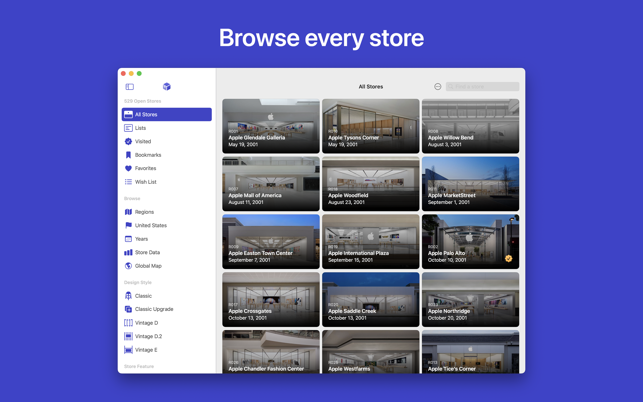Click the Store Data bar chart icon

tap(128, 252)
